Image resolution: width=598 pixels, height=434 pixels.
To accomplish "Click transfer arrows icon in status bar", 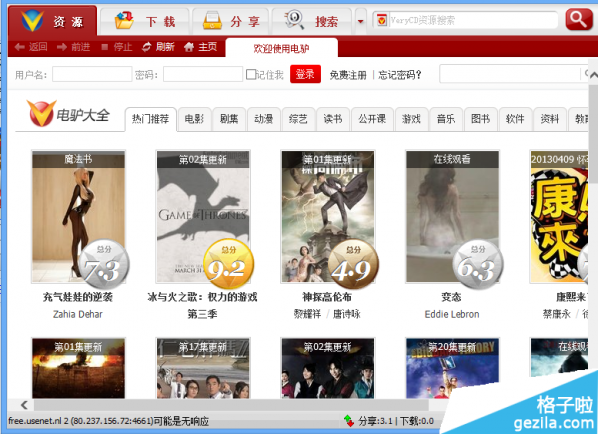I will pyautogui.click(x=349, y=421).
